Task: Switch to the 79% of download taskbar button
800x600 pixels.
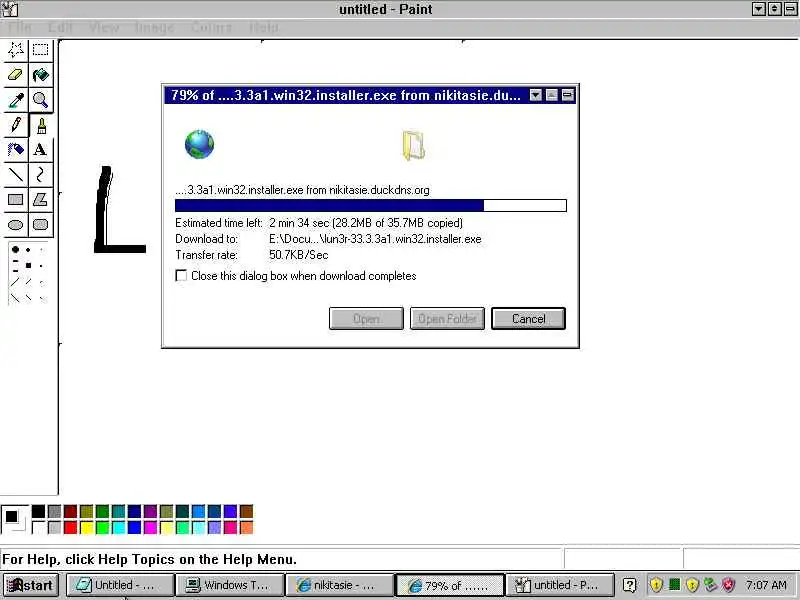Action: (x=450, y=585)
